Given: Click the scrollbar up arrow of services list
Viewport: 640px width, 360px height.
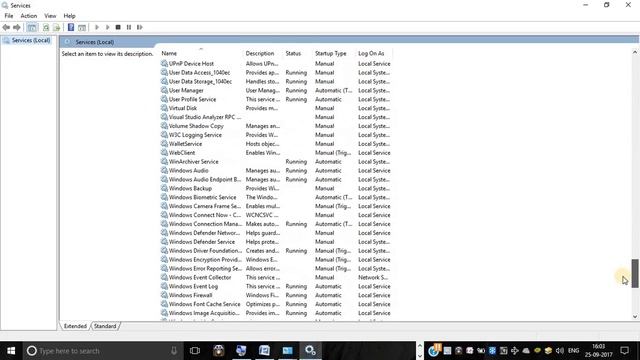Looking at the screenshot, I should point(635,52).
